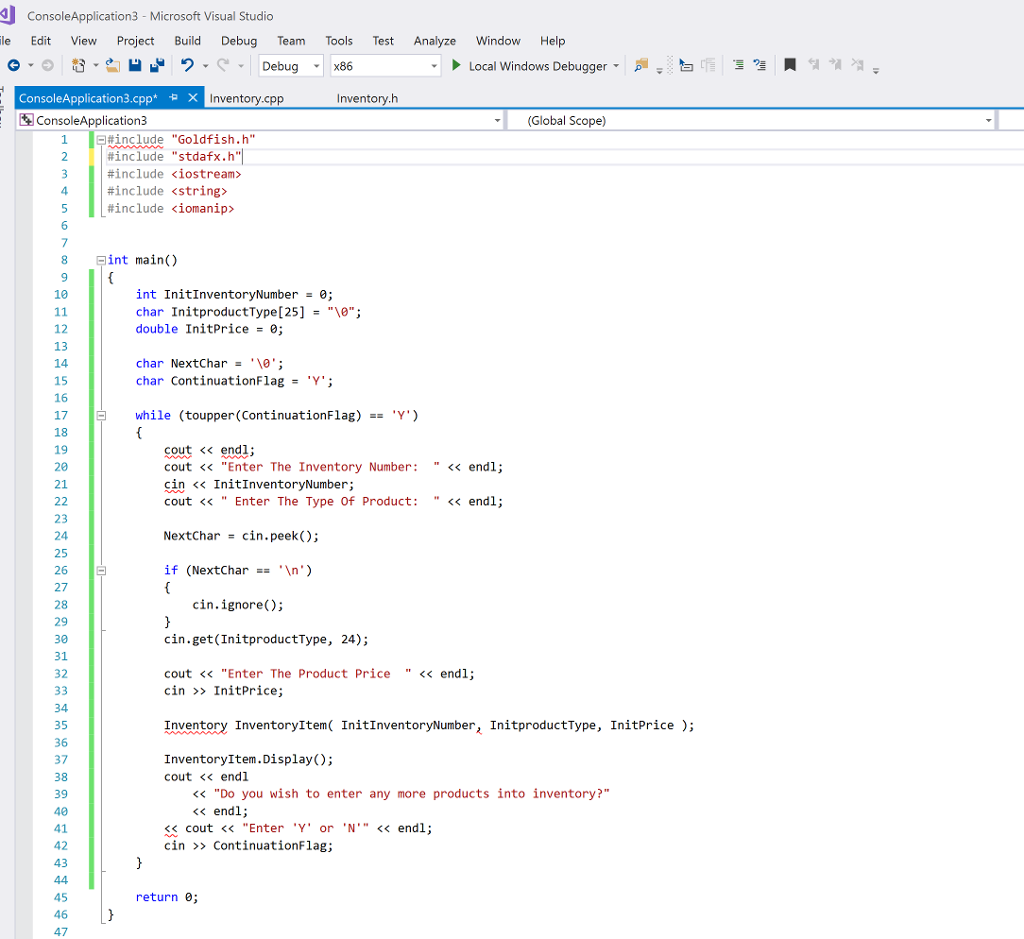Start debugging with the green play icon
Image resolution: width=1024 pixels, height=939 pixels.
[x=456, y=65]
